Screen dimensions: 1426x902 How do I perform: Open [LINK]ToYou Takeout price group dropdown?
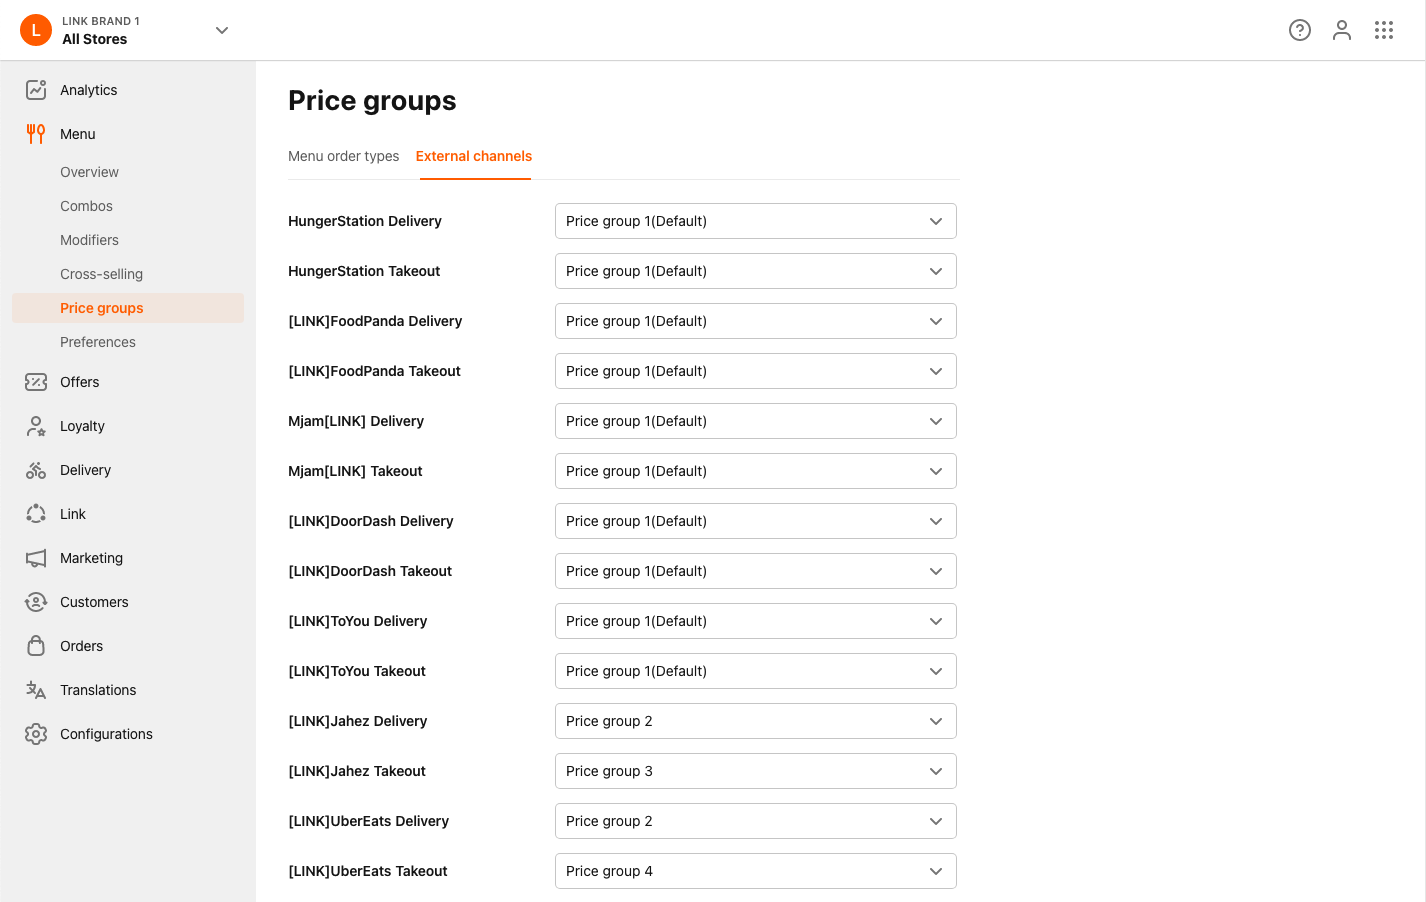756,671
